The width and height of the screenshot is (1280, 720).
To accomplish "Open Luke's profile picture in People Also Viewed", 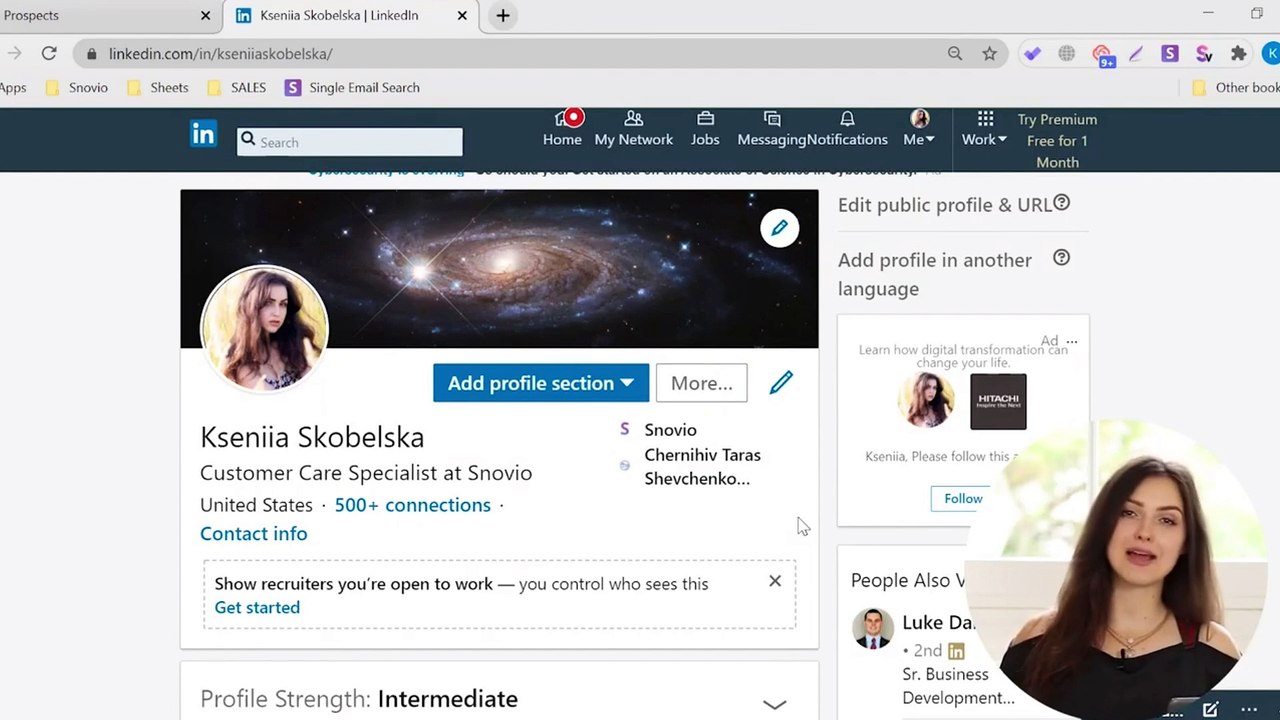I will [x=873, y=629].
